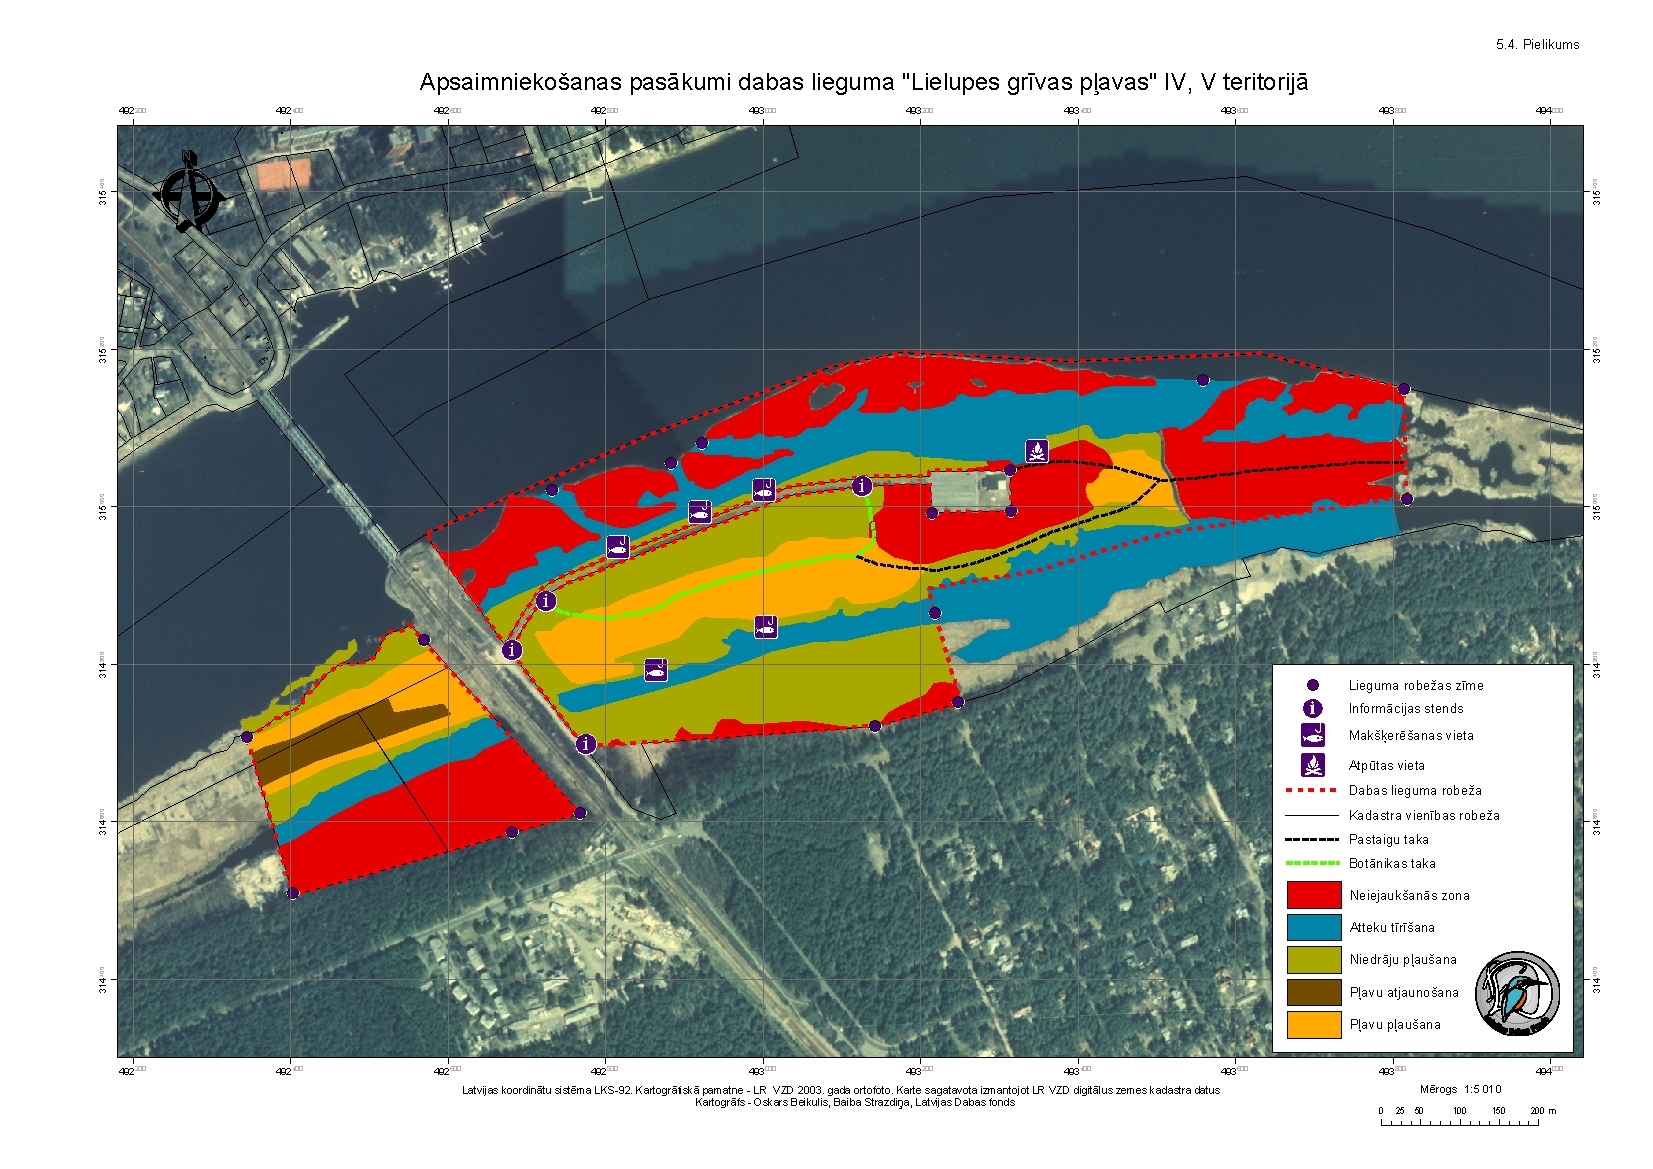Screen dimensions: 1653x1169
Task: Click the green Botānikas taka line sample in the legend
Action: click(x=1311, y=863)
